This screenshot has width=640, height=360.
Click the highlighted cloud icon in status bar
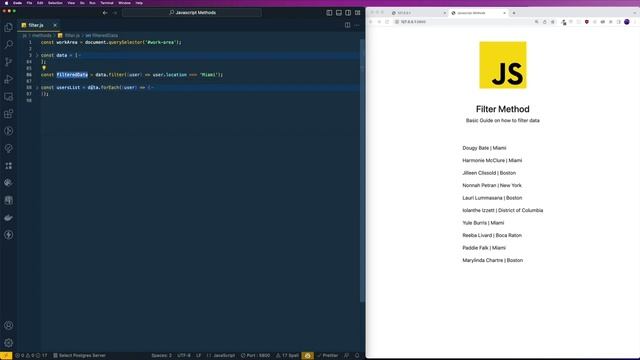pos(307,356)
